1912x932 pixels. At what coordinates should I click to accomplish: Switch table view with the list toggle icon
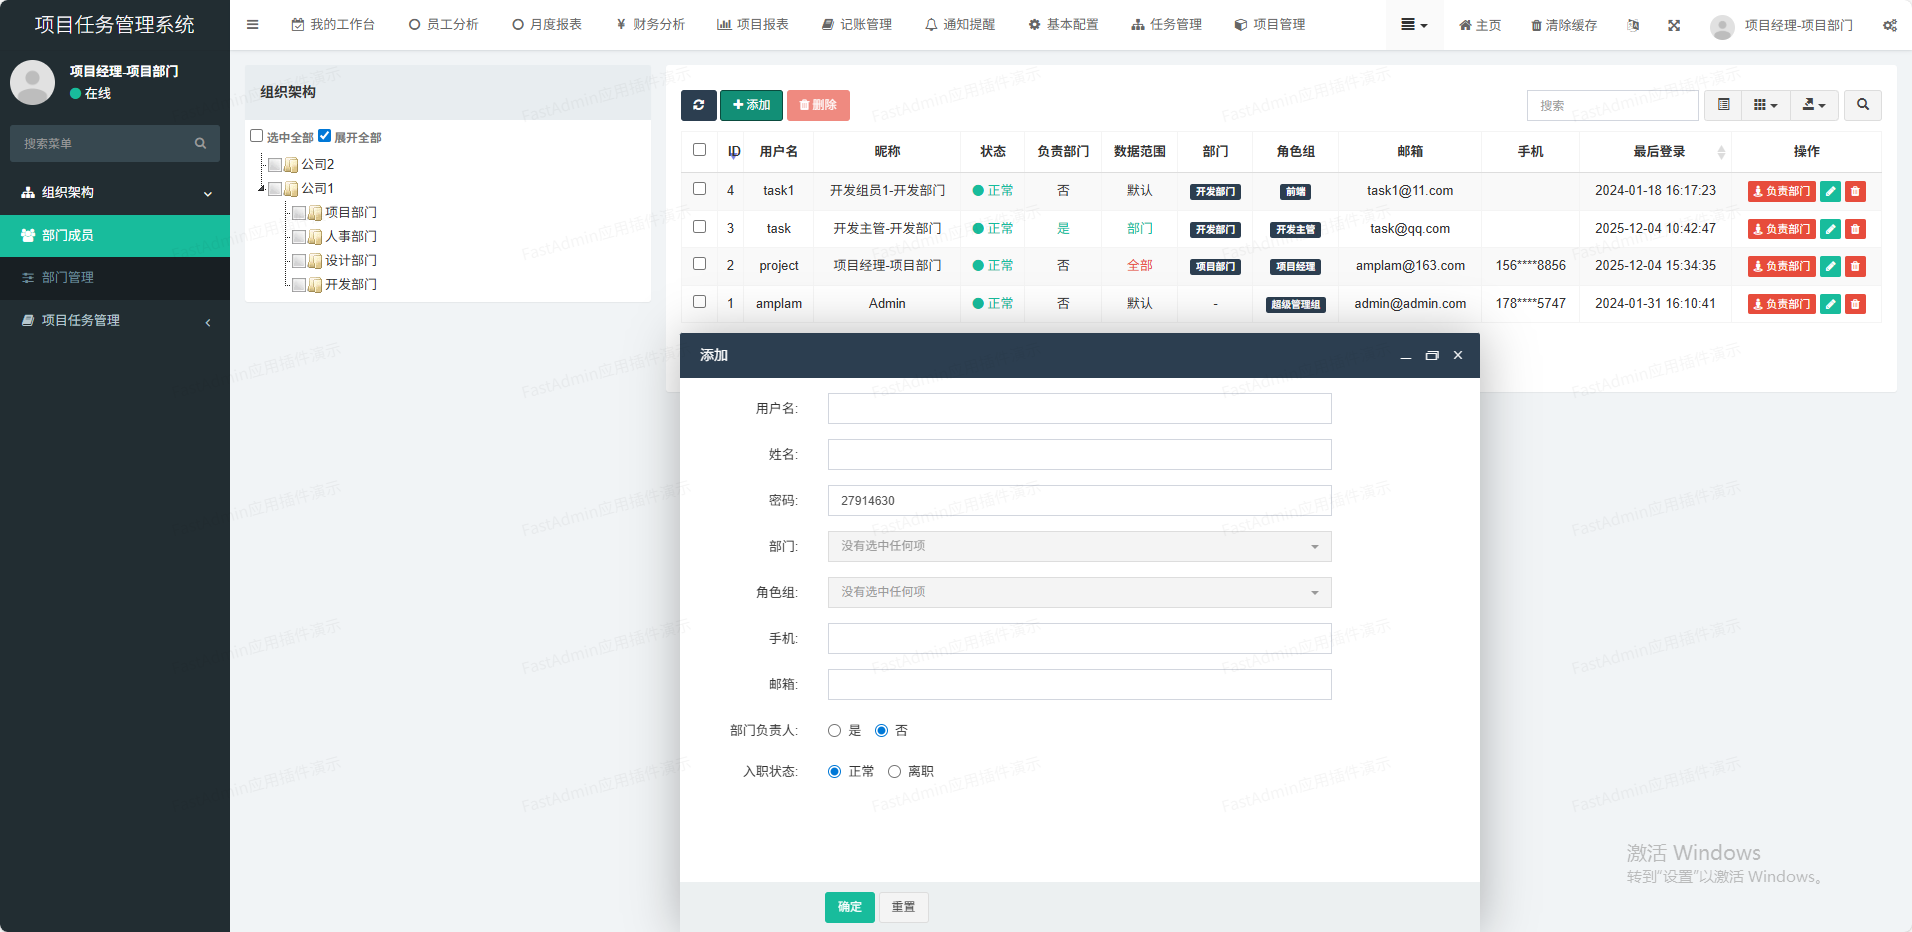[x=1723, y=105]
